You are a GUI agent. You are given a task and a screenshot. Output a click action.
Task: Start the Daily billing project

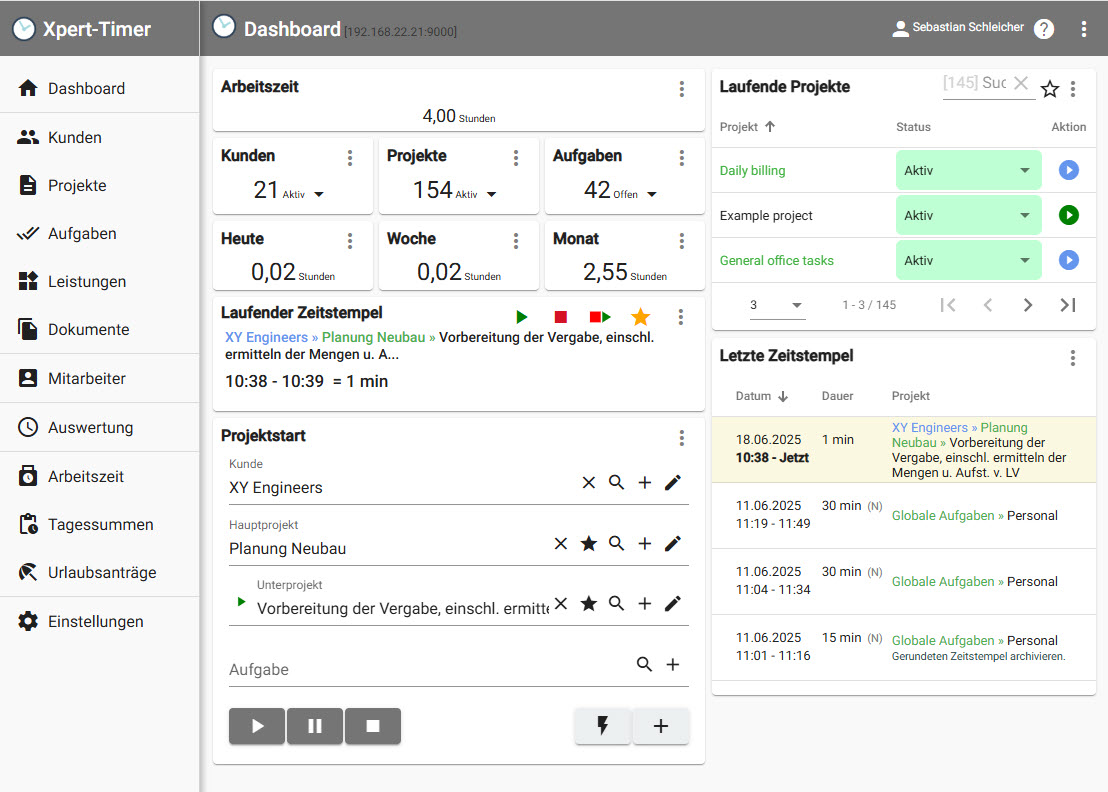[1068, 170]
